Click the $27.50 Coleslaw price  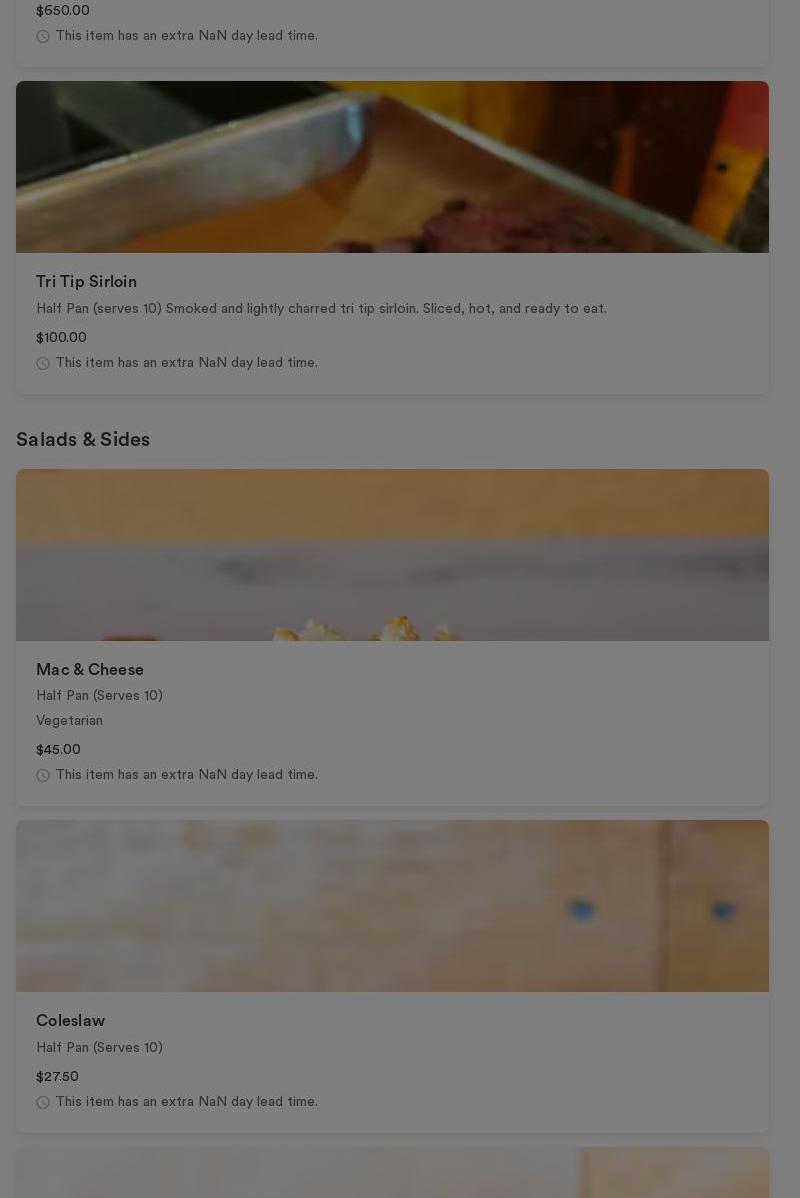click(x=57, y=1077)
